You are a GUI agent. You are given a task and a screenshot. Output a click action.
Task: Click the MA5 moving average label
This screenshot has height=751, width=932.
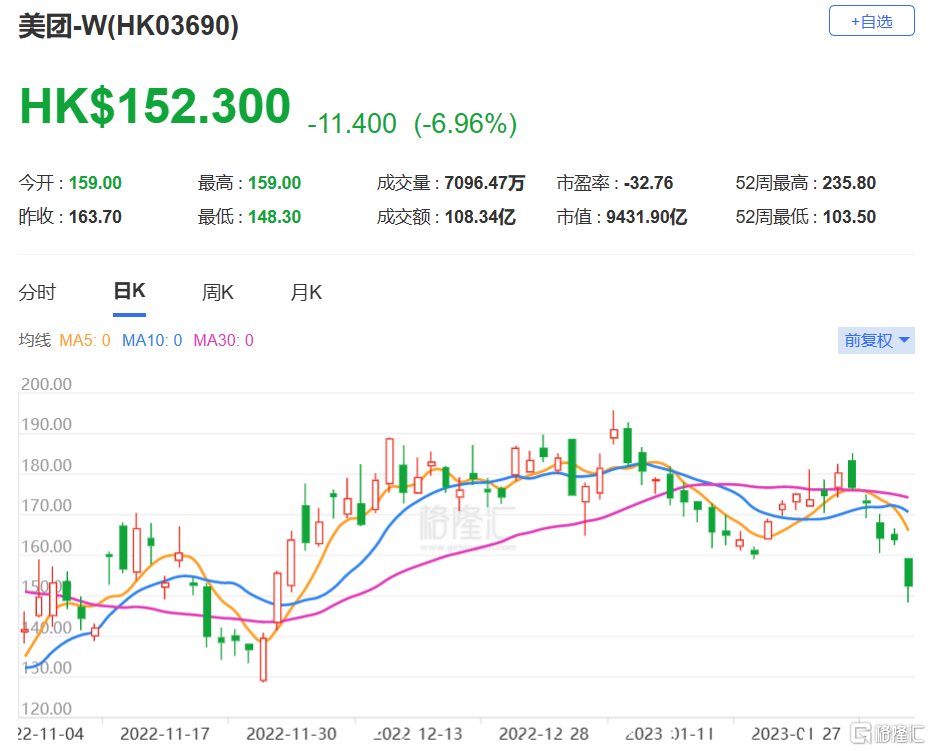coord(84,340)
